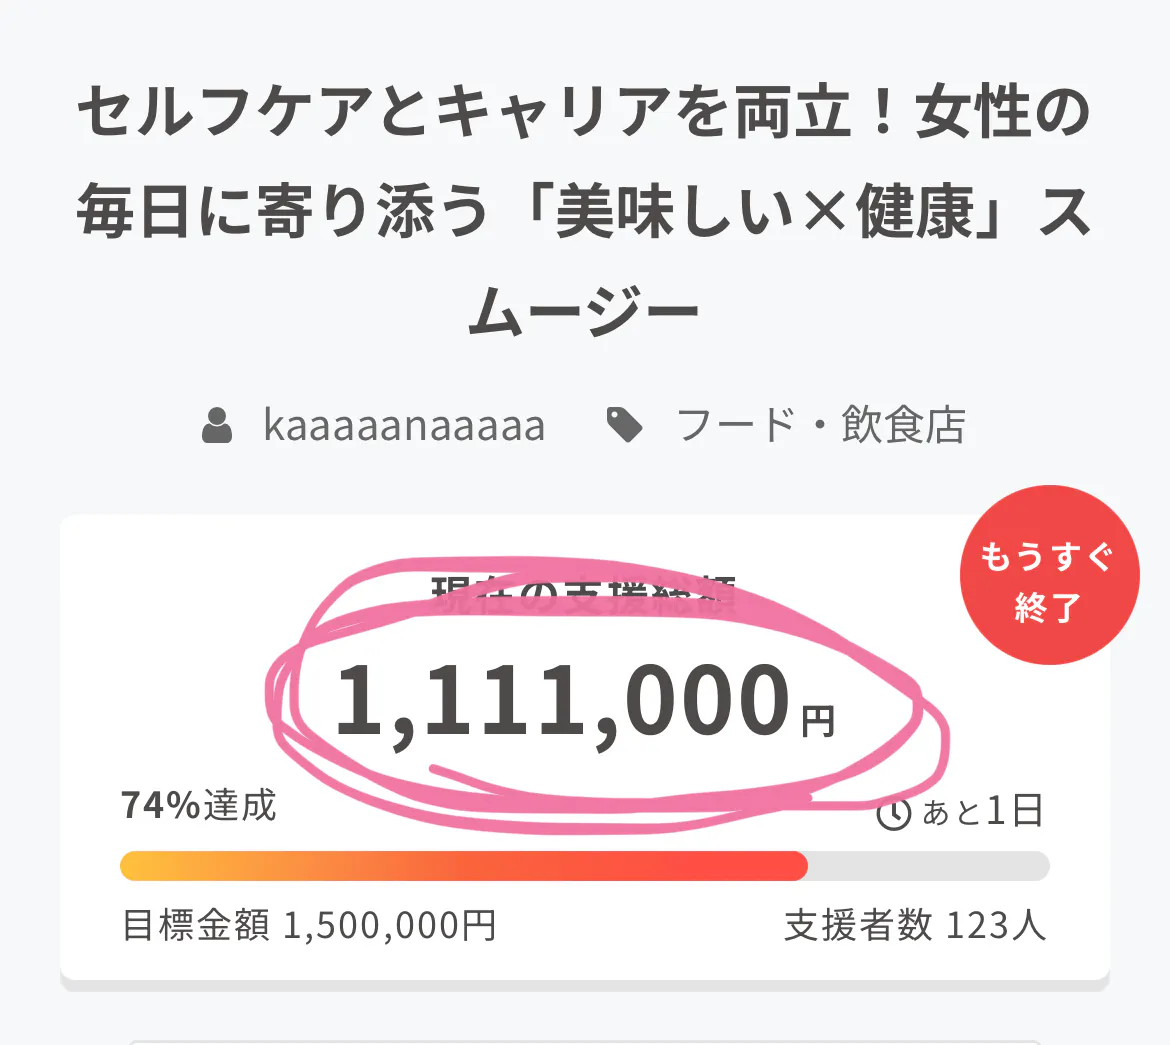Open the フード・飲食店 category link
Viewport: 1170px width, 1045px height.
click(821, 426)
